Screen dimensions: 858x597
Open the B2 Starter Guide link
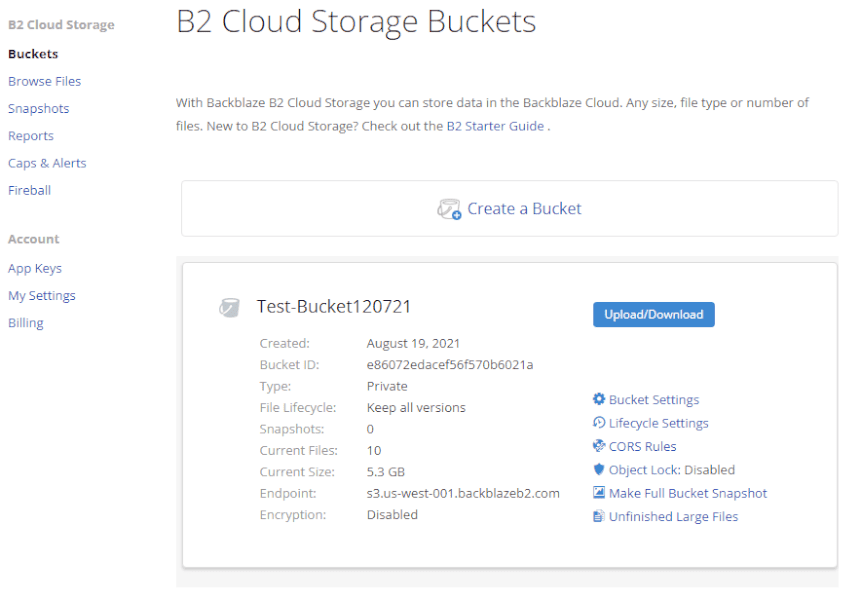tap(495, 126)
